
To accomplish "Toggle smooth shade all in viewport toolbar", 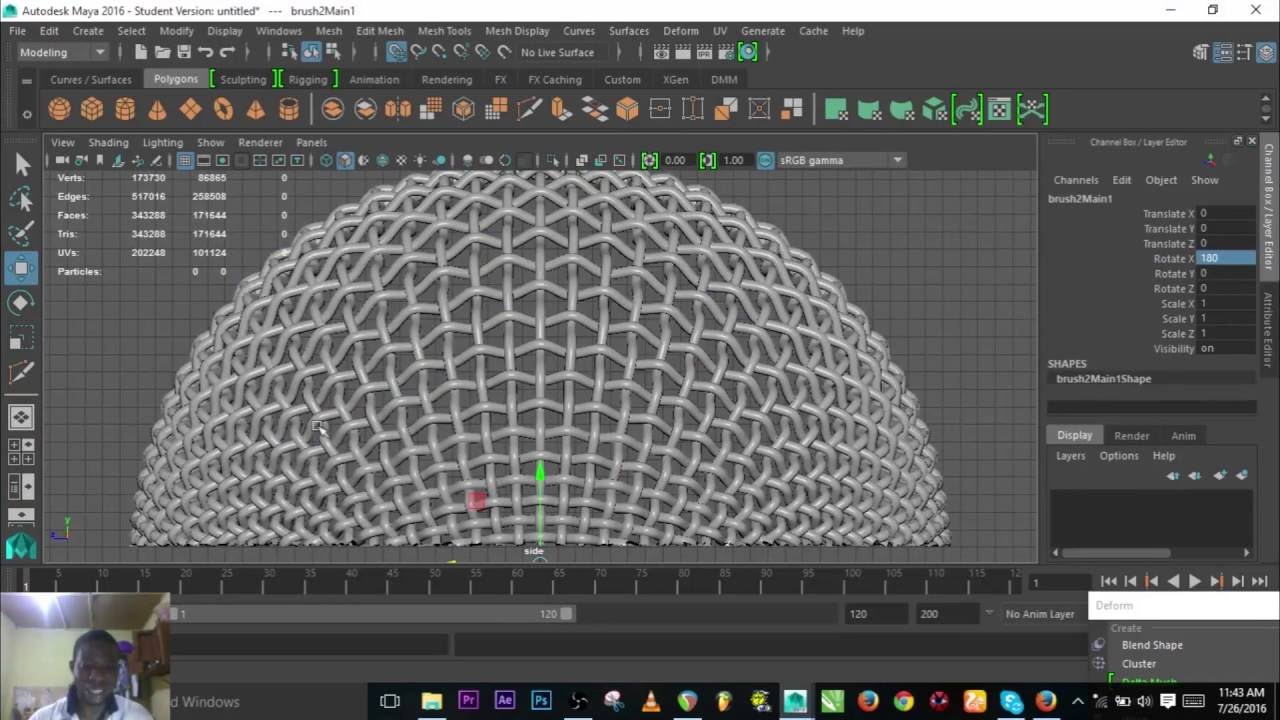I will 345,160.
